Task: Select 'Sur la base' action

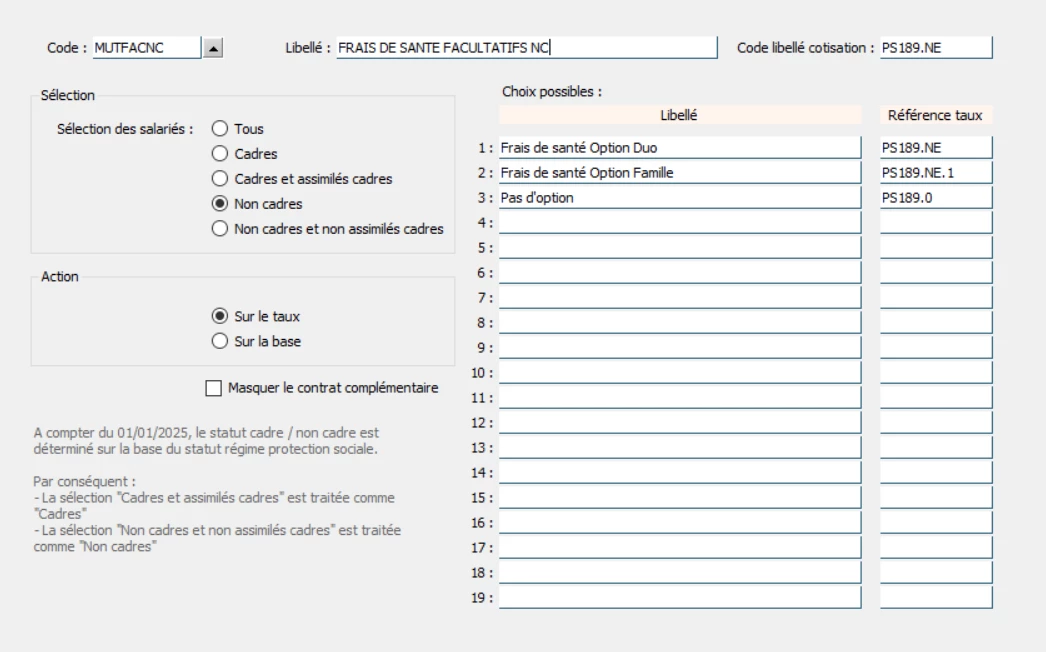Action: (219, 341)
